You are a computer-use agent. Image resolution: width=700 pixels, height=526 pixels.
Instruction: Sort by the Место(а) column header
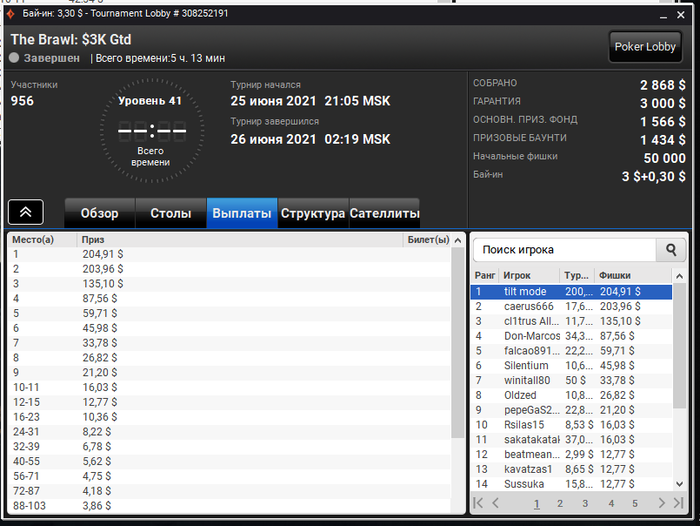coord(42,240)
